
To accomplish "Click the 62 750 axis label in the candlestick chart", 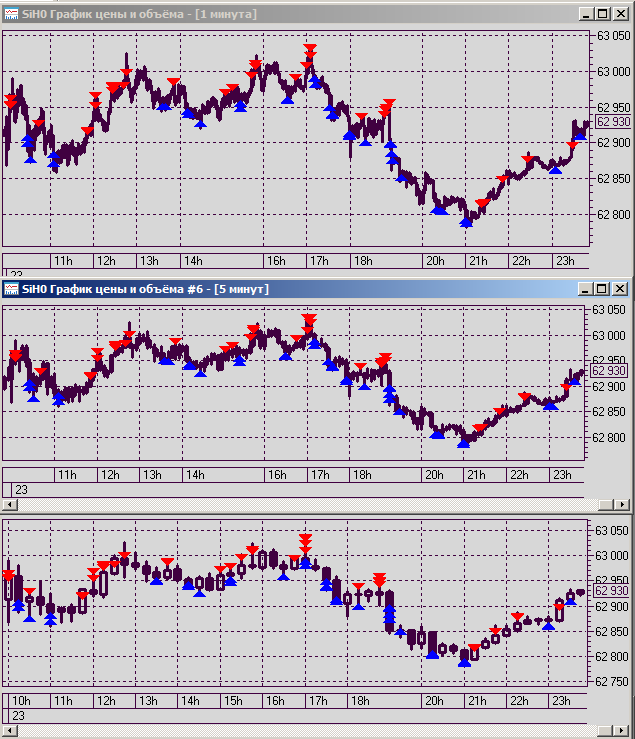I will [611, 682].
